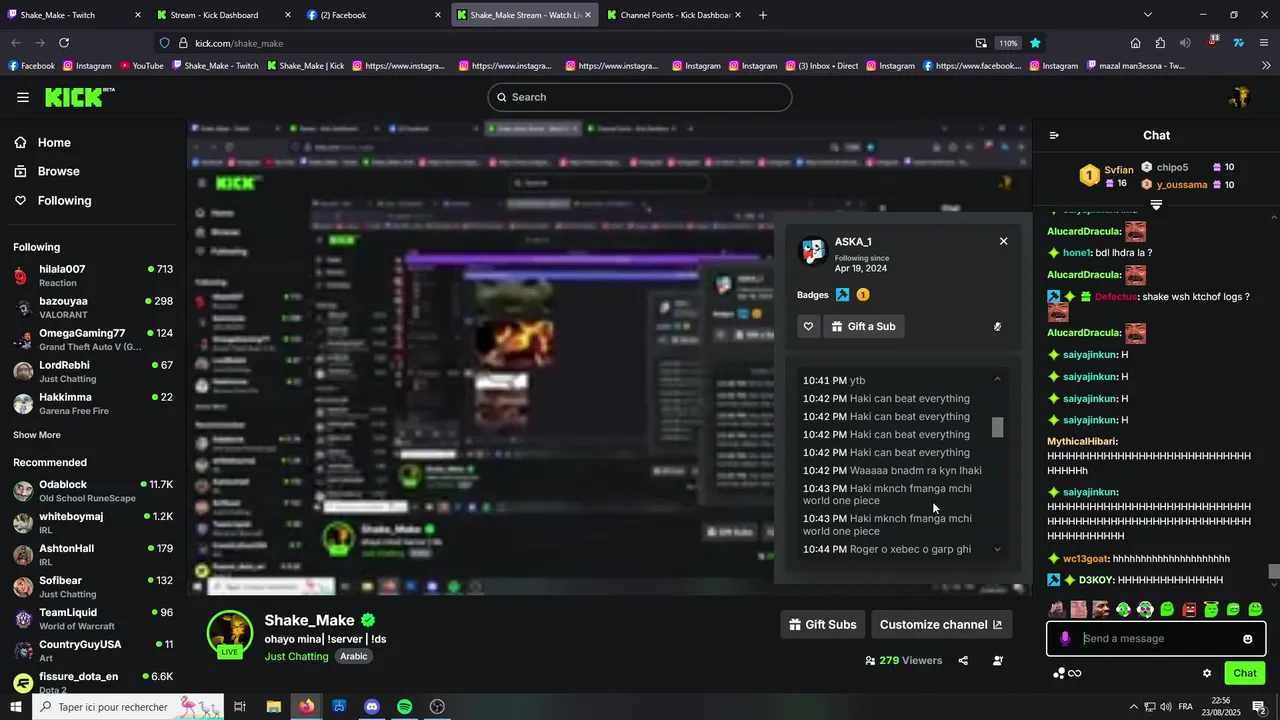1280x720 pixels.
Task: Click the main chat scrollbar thumb
Action: (x=1274, y=571)
